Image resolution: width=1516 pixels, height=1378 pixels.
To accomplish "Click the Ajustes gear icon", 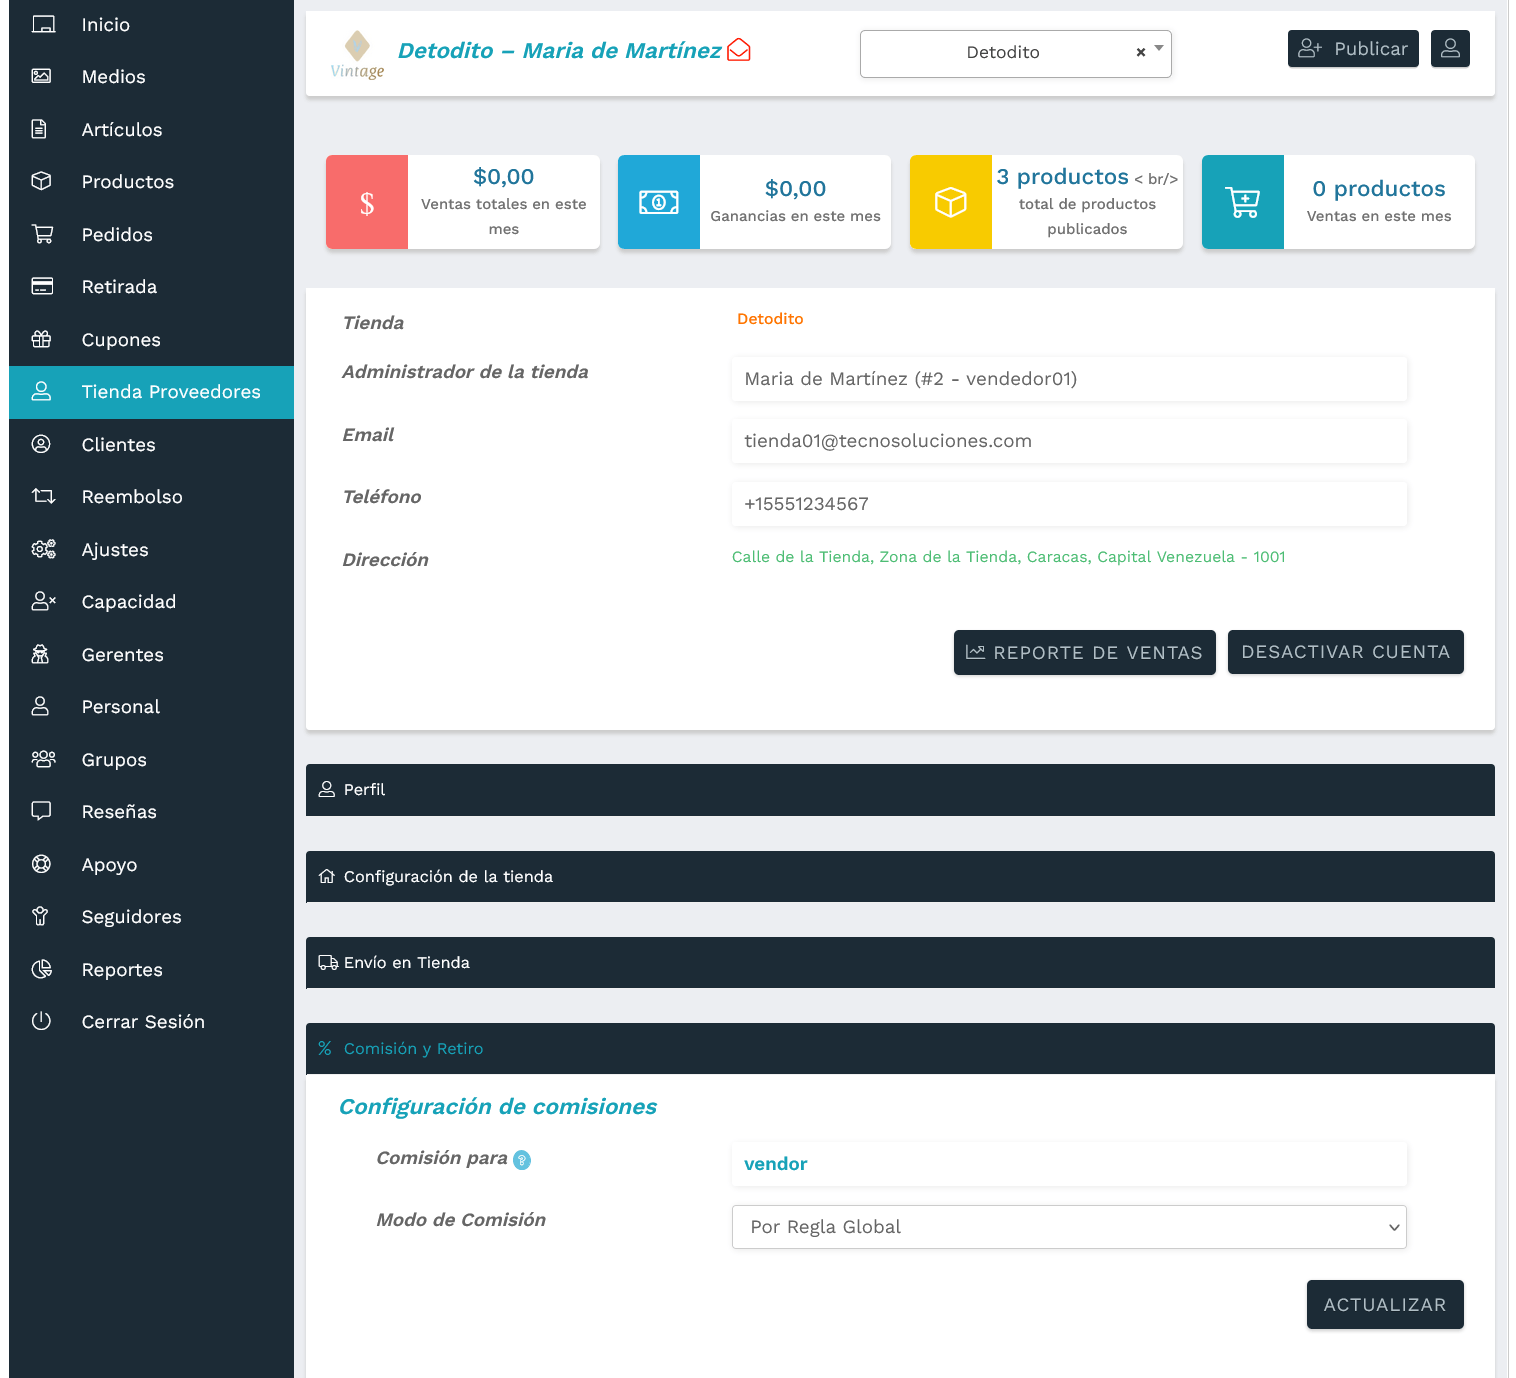I will pyautogui.click(x=43, y=549).
